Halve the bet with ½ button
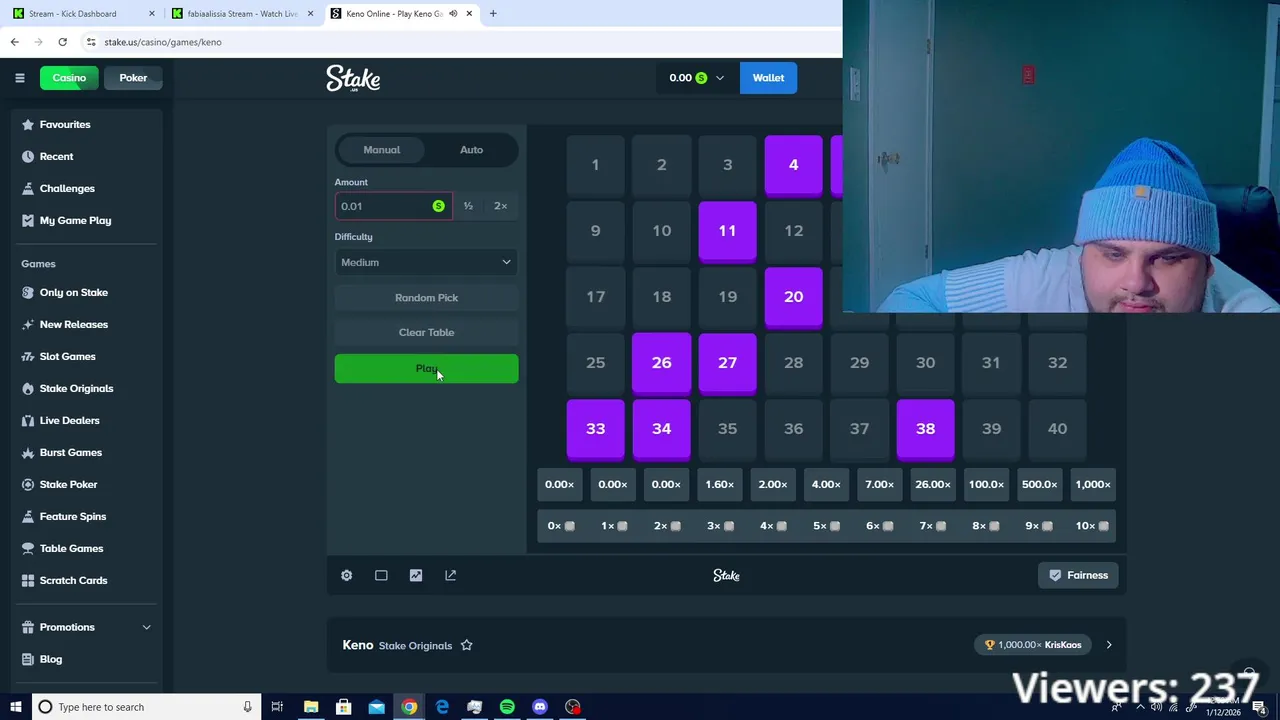Image resolution: width=1280 pixels, height=720 pixels. click(x=468, y=206)
